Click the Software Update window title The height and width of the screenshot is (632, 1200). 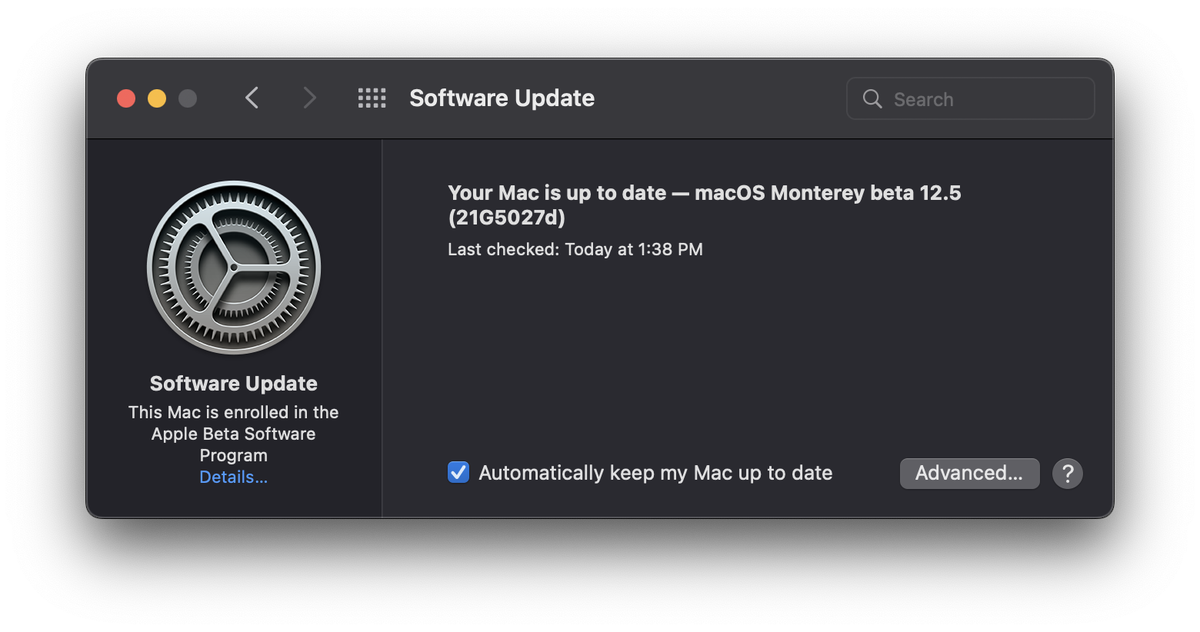tap(502, 98)
